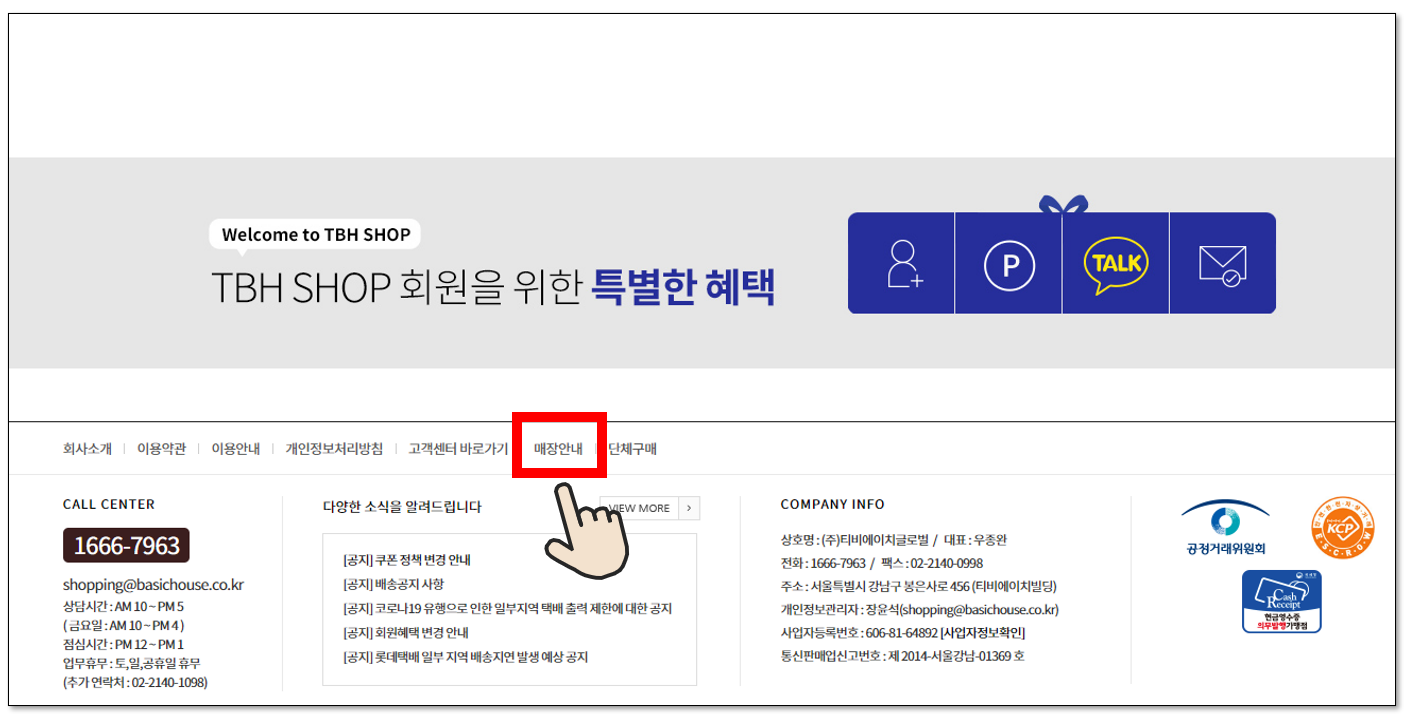This screenshot has width=1413, height=721.
Task: Open the KakaoTalk TALK bubble icon
Action: point(1116,264)
